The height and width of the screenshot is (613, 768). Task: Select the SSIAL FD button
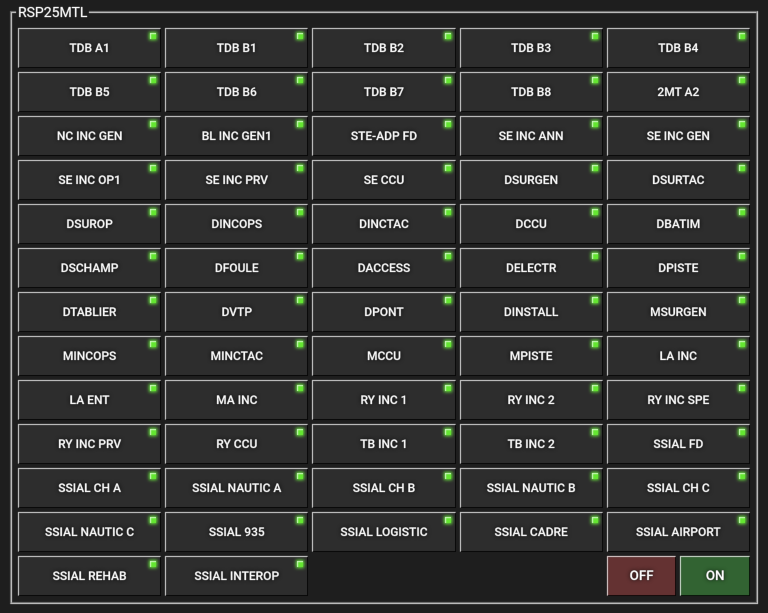[x=678, y=444]
